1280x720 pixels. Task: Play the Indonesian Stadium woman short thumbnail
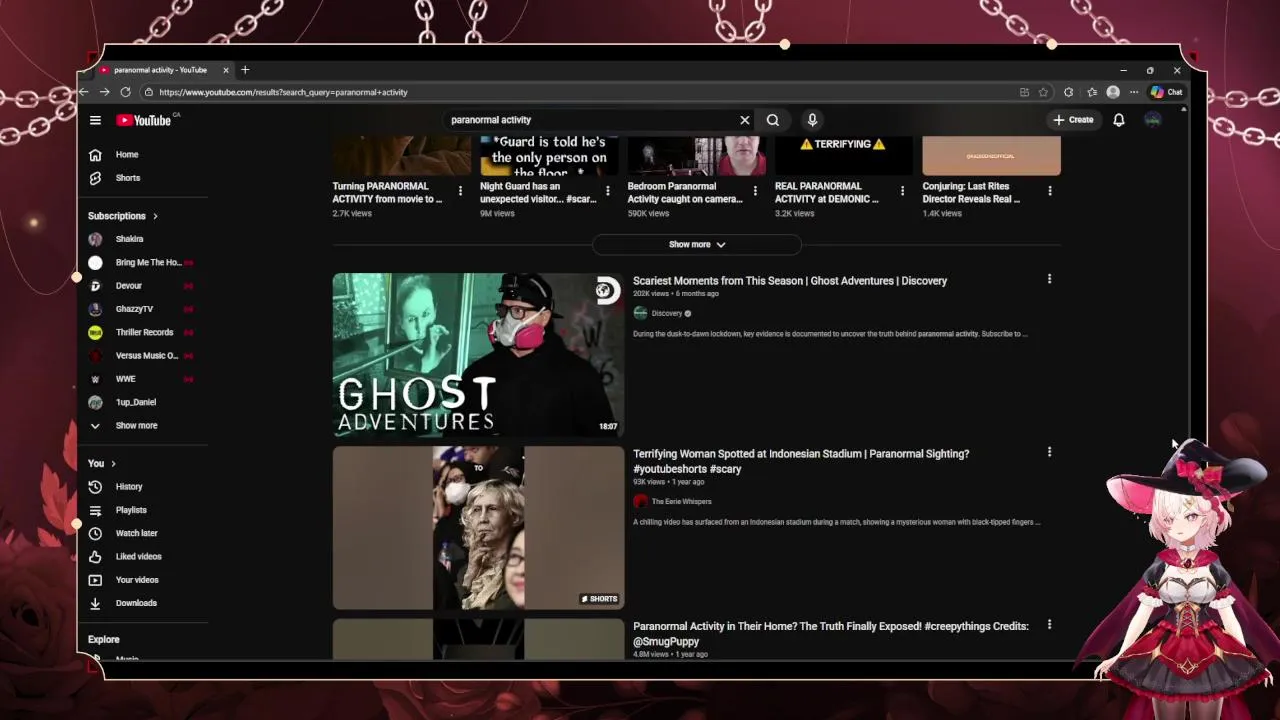click(x=478, y=528)
